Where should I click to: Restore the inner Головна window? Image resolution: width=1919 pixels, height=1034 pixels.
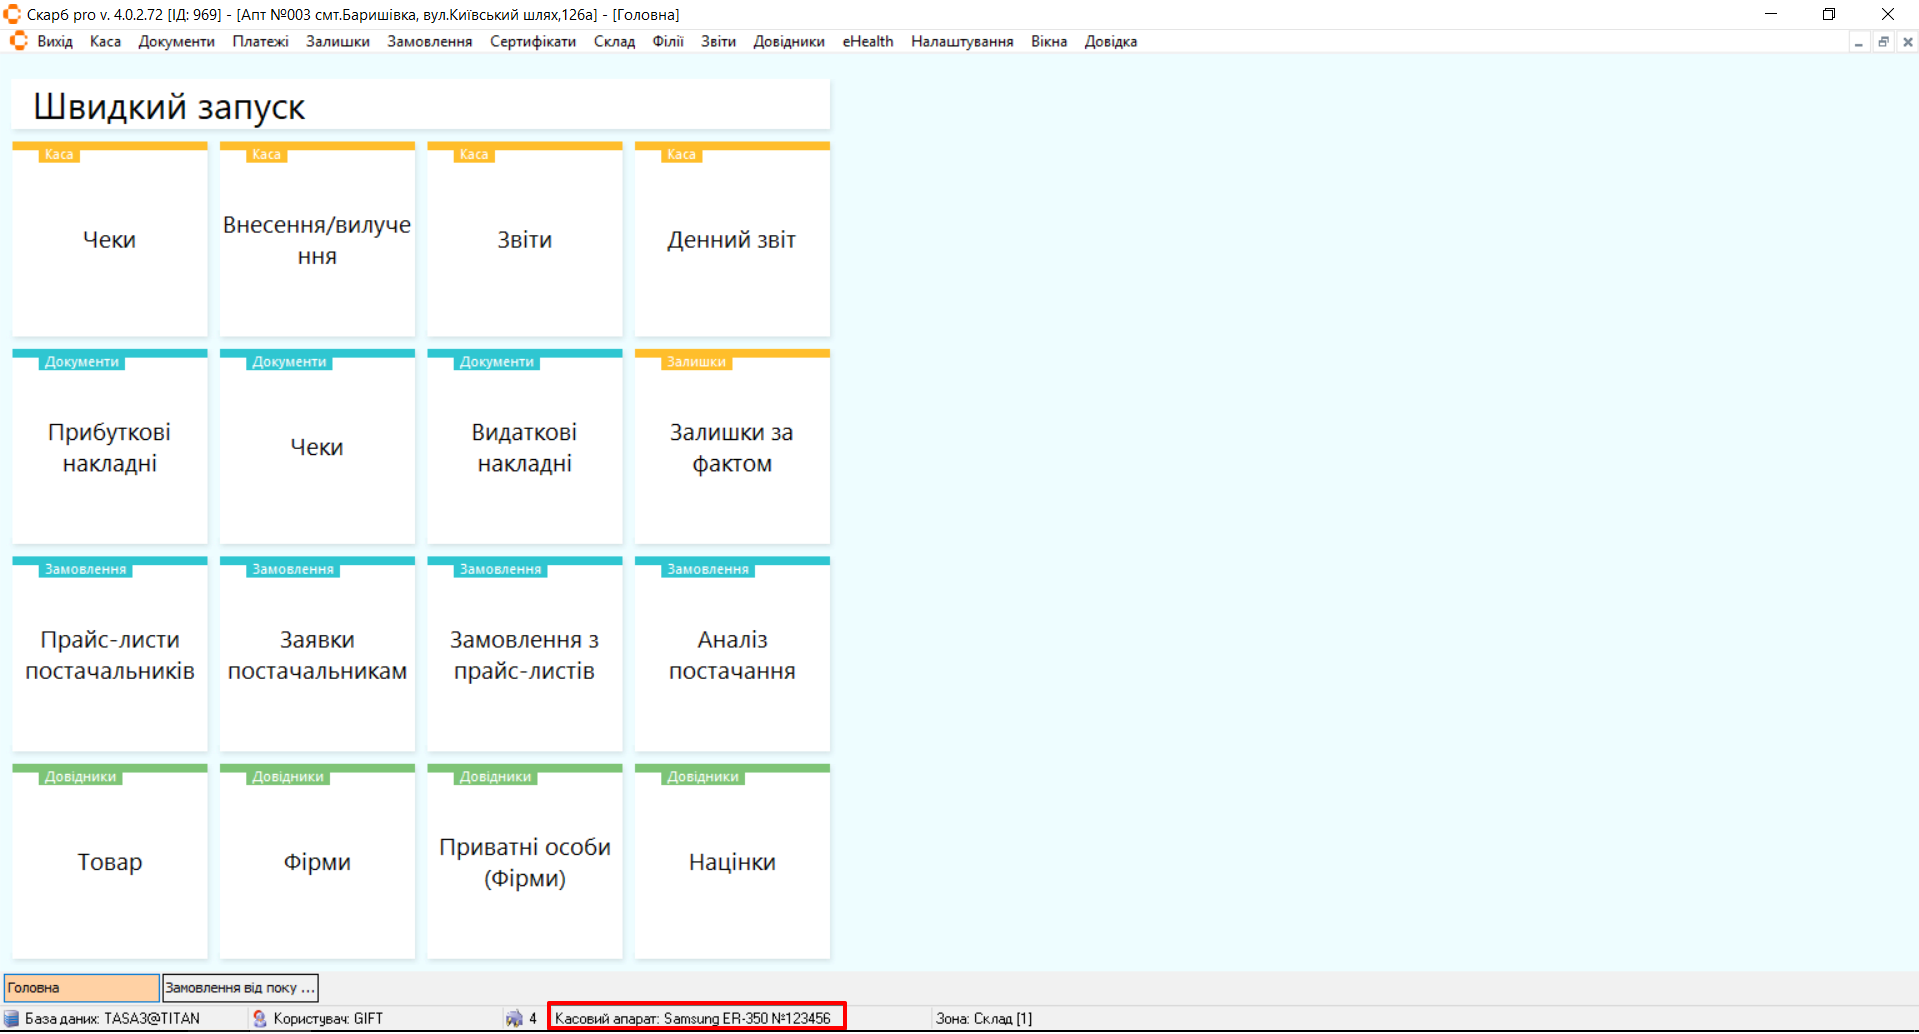[x=1883, y=42]
